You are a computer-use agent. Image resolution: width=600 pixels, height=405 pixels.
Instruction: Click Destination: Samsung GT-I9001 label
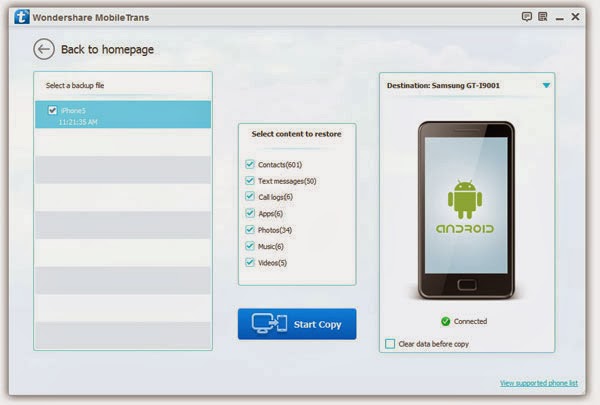click(443, 85)
